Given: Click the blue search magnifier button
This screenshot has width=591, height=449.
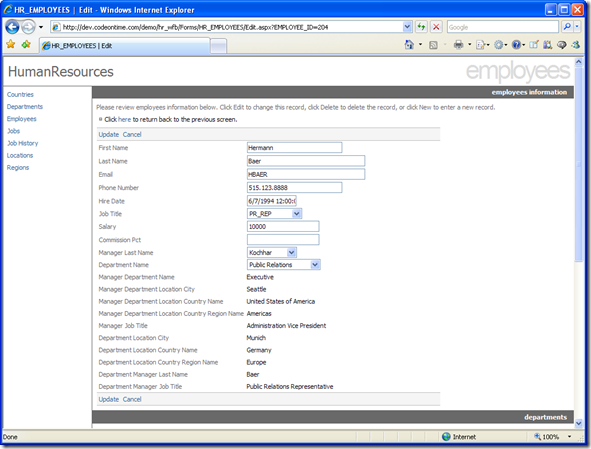Looking at the screenshot, I should pyautogui.click(x=567, y=27).
